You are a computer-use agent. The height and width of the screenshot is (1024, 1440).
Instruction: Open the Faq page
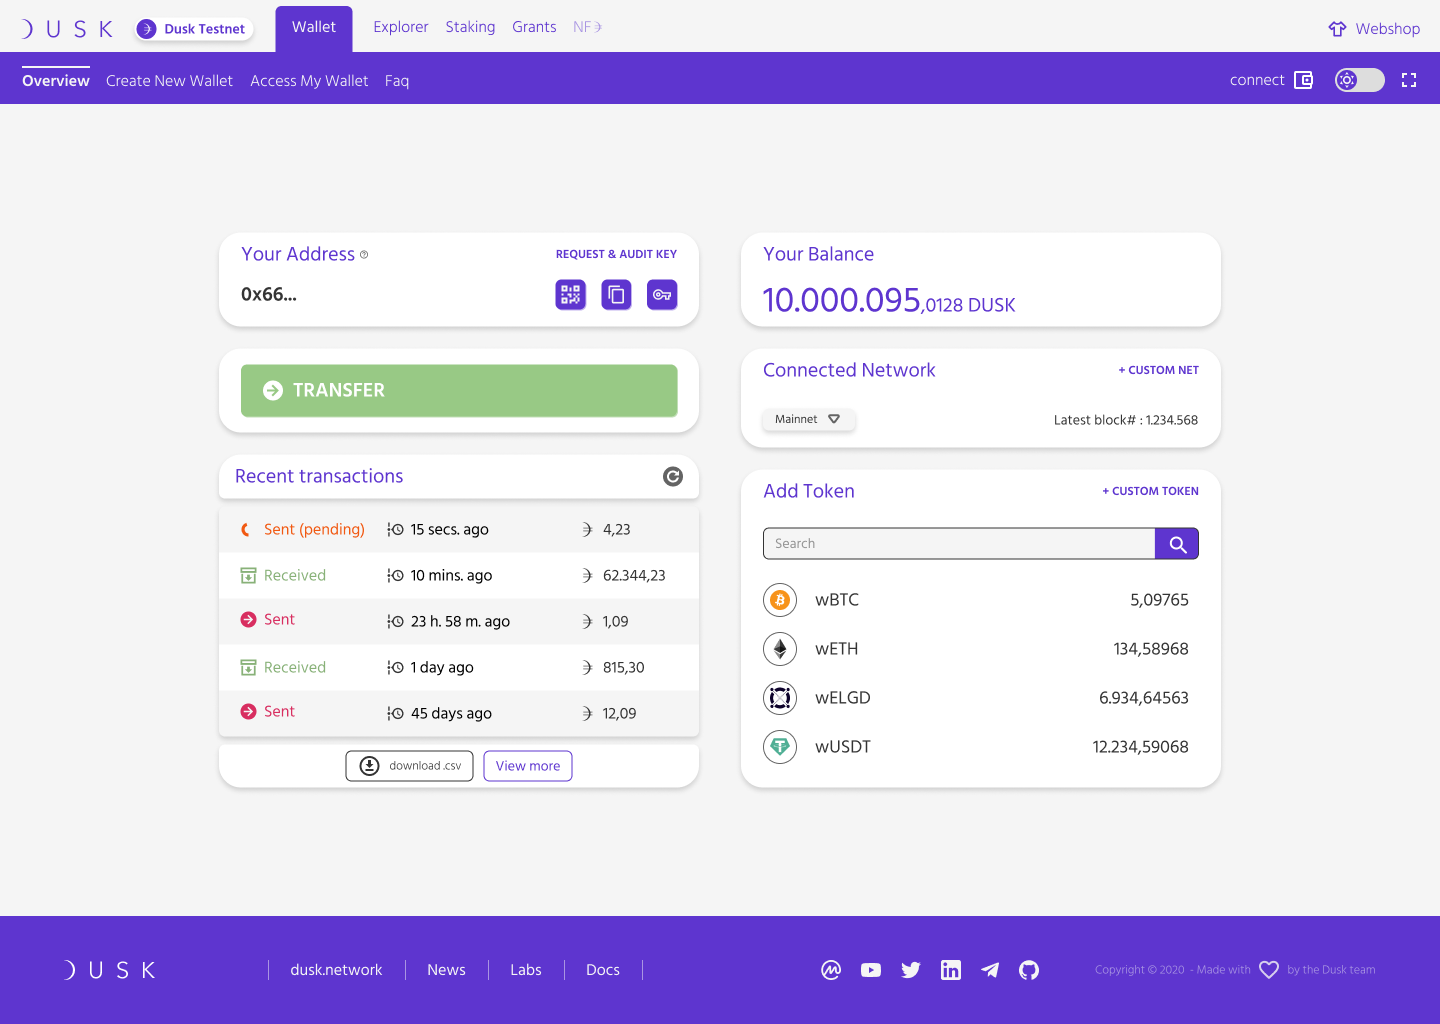(397, 81)
